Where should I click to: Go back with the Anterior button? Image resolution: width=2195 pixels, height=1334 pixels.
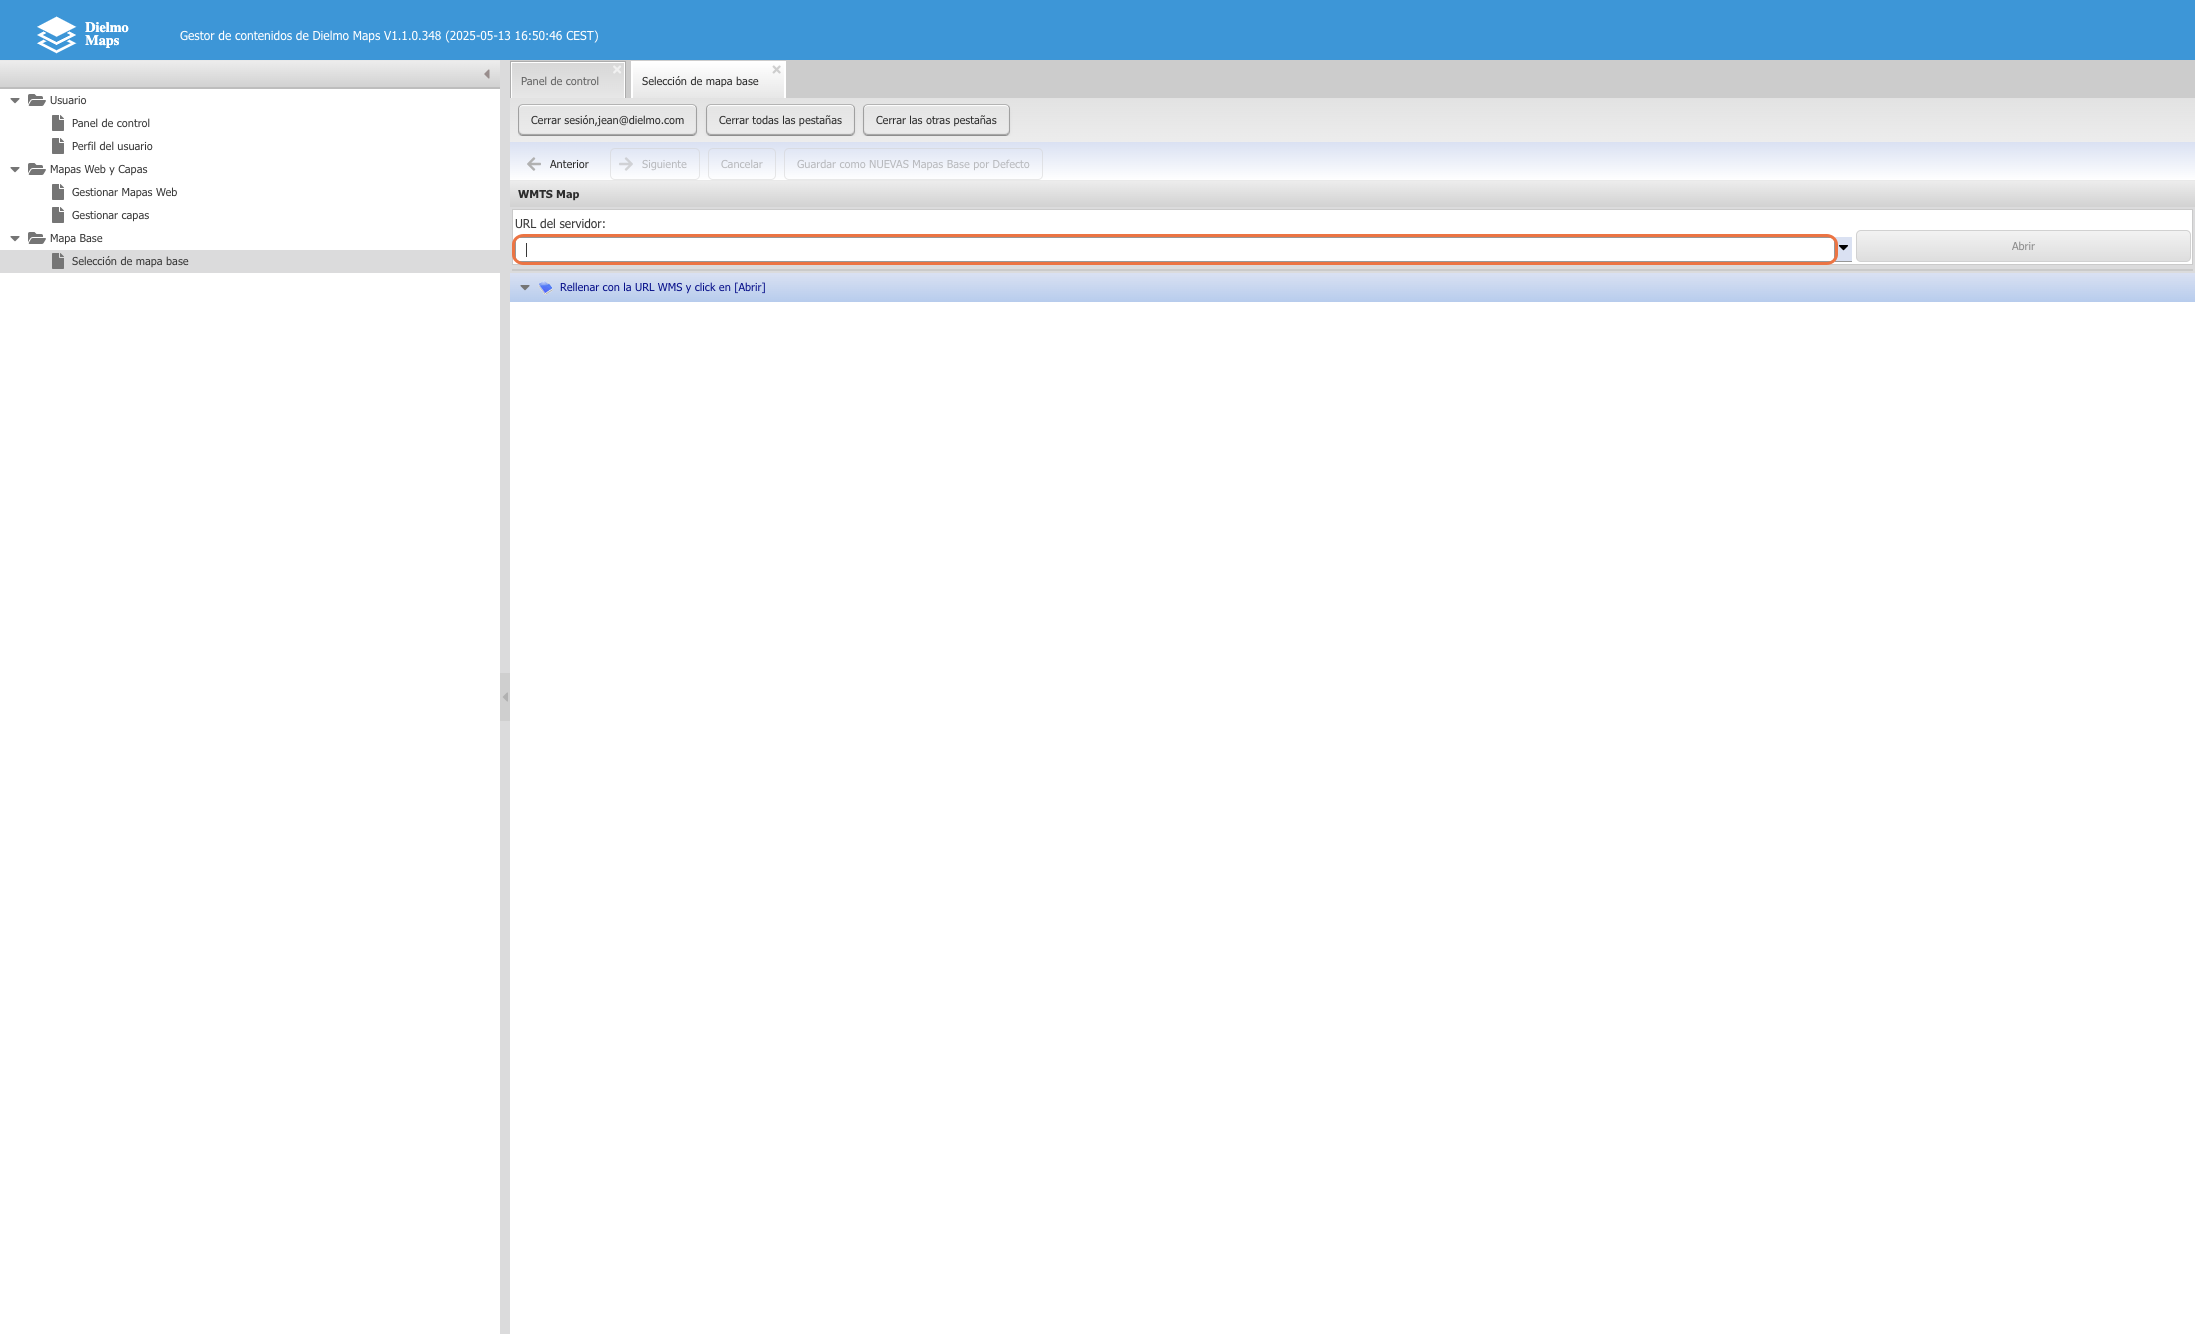click(558, 164)
